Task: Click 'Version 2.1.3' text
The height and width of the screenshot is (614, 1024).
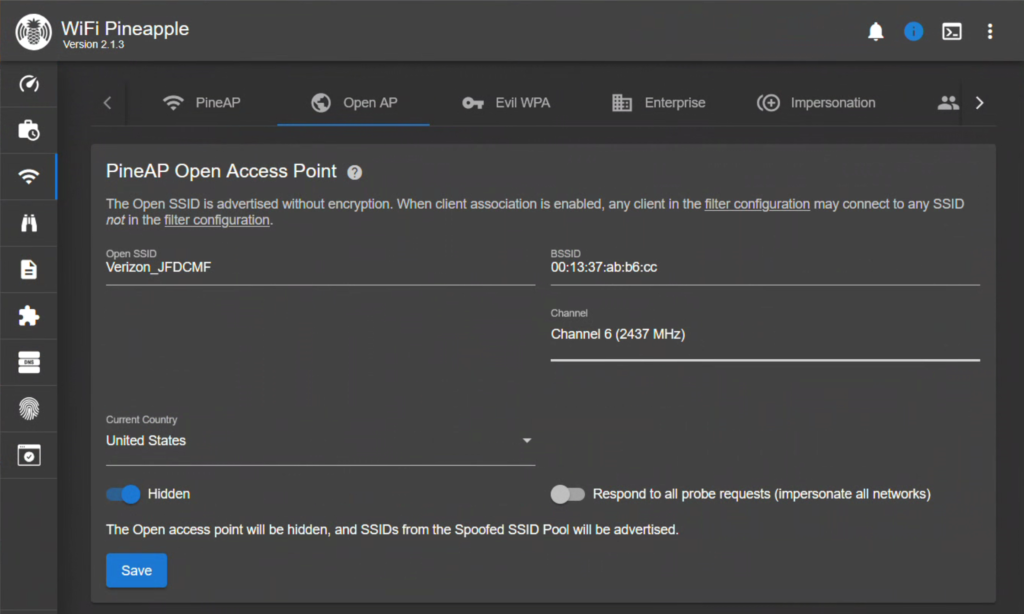Action: 93,44
